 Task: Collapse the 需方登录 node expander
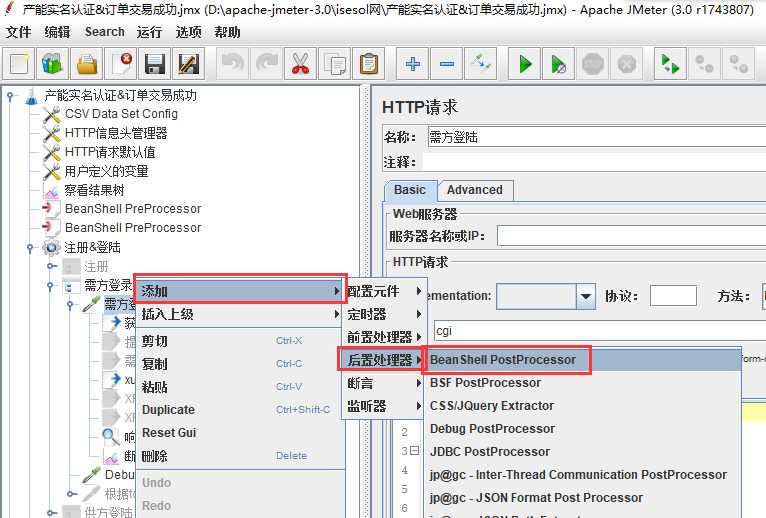coord(50,286)
